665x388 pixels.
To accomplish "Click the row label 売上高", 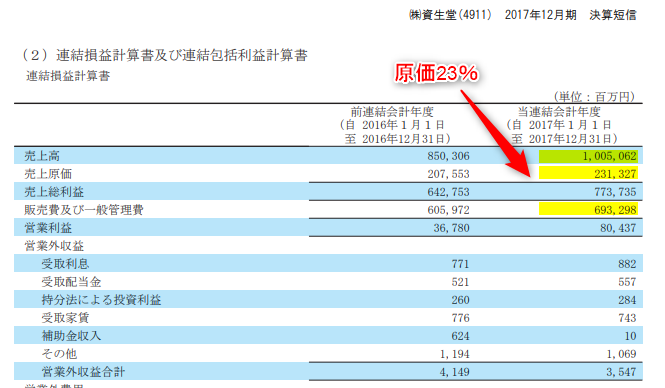I will 42,156.
